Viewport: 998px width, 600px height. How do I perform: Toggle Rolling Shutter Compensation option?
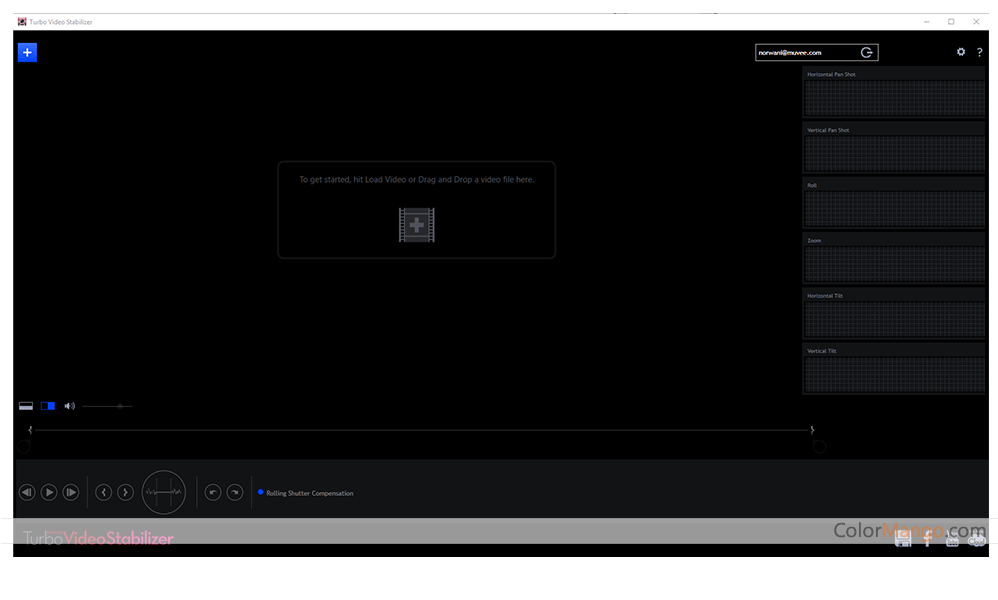click(x=261, y=492)
